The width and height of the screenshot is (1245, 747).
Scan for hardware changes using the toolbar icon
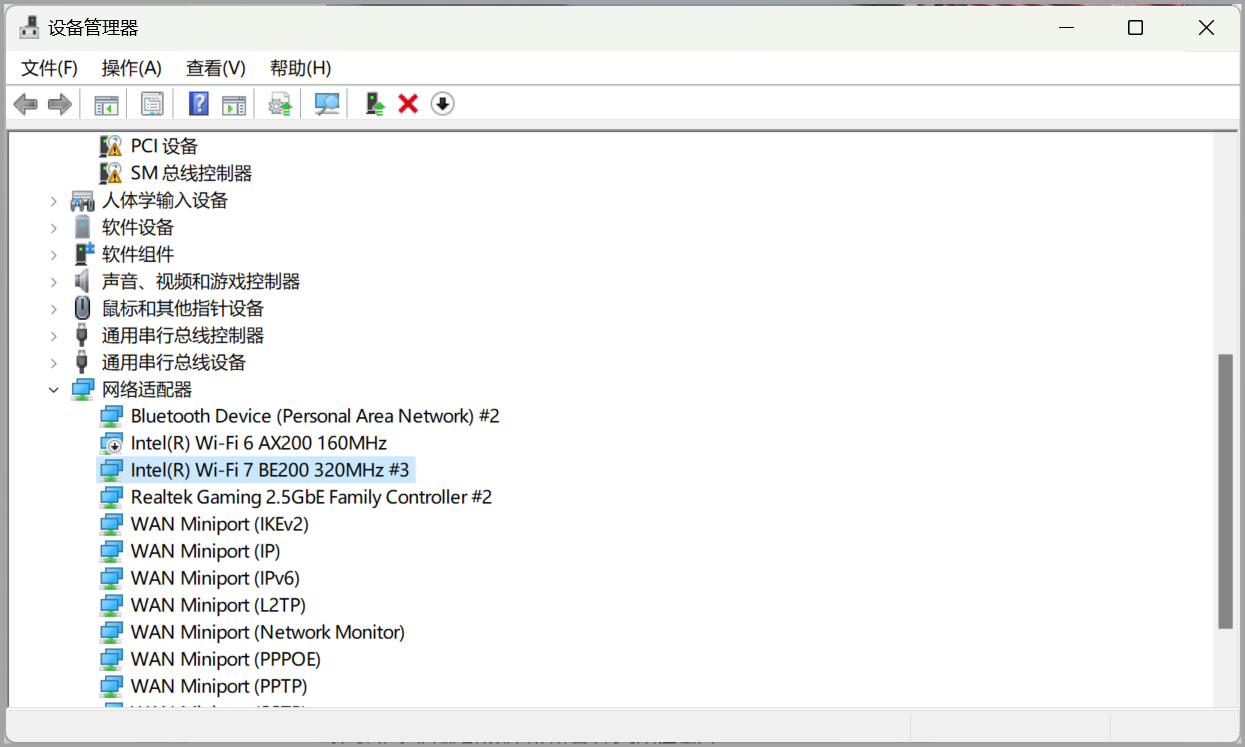[x=327, y=104]
